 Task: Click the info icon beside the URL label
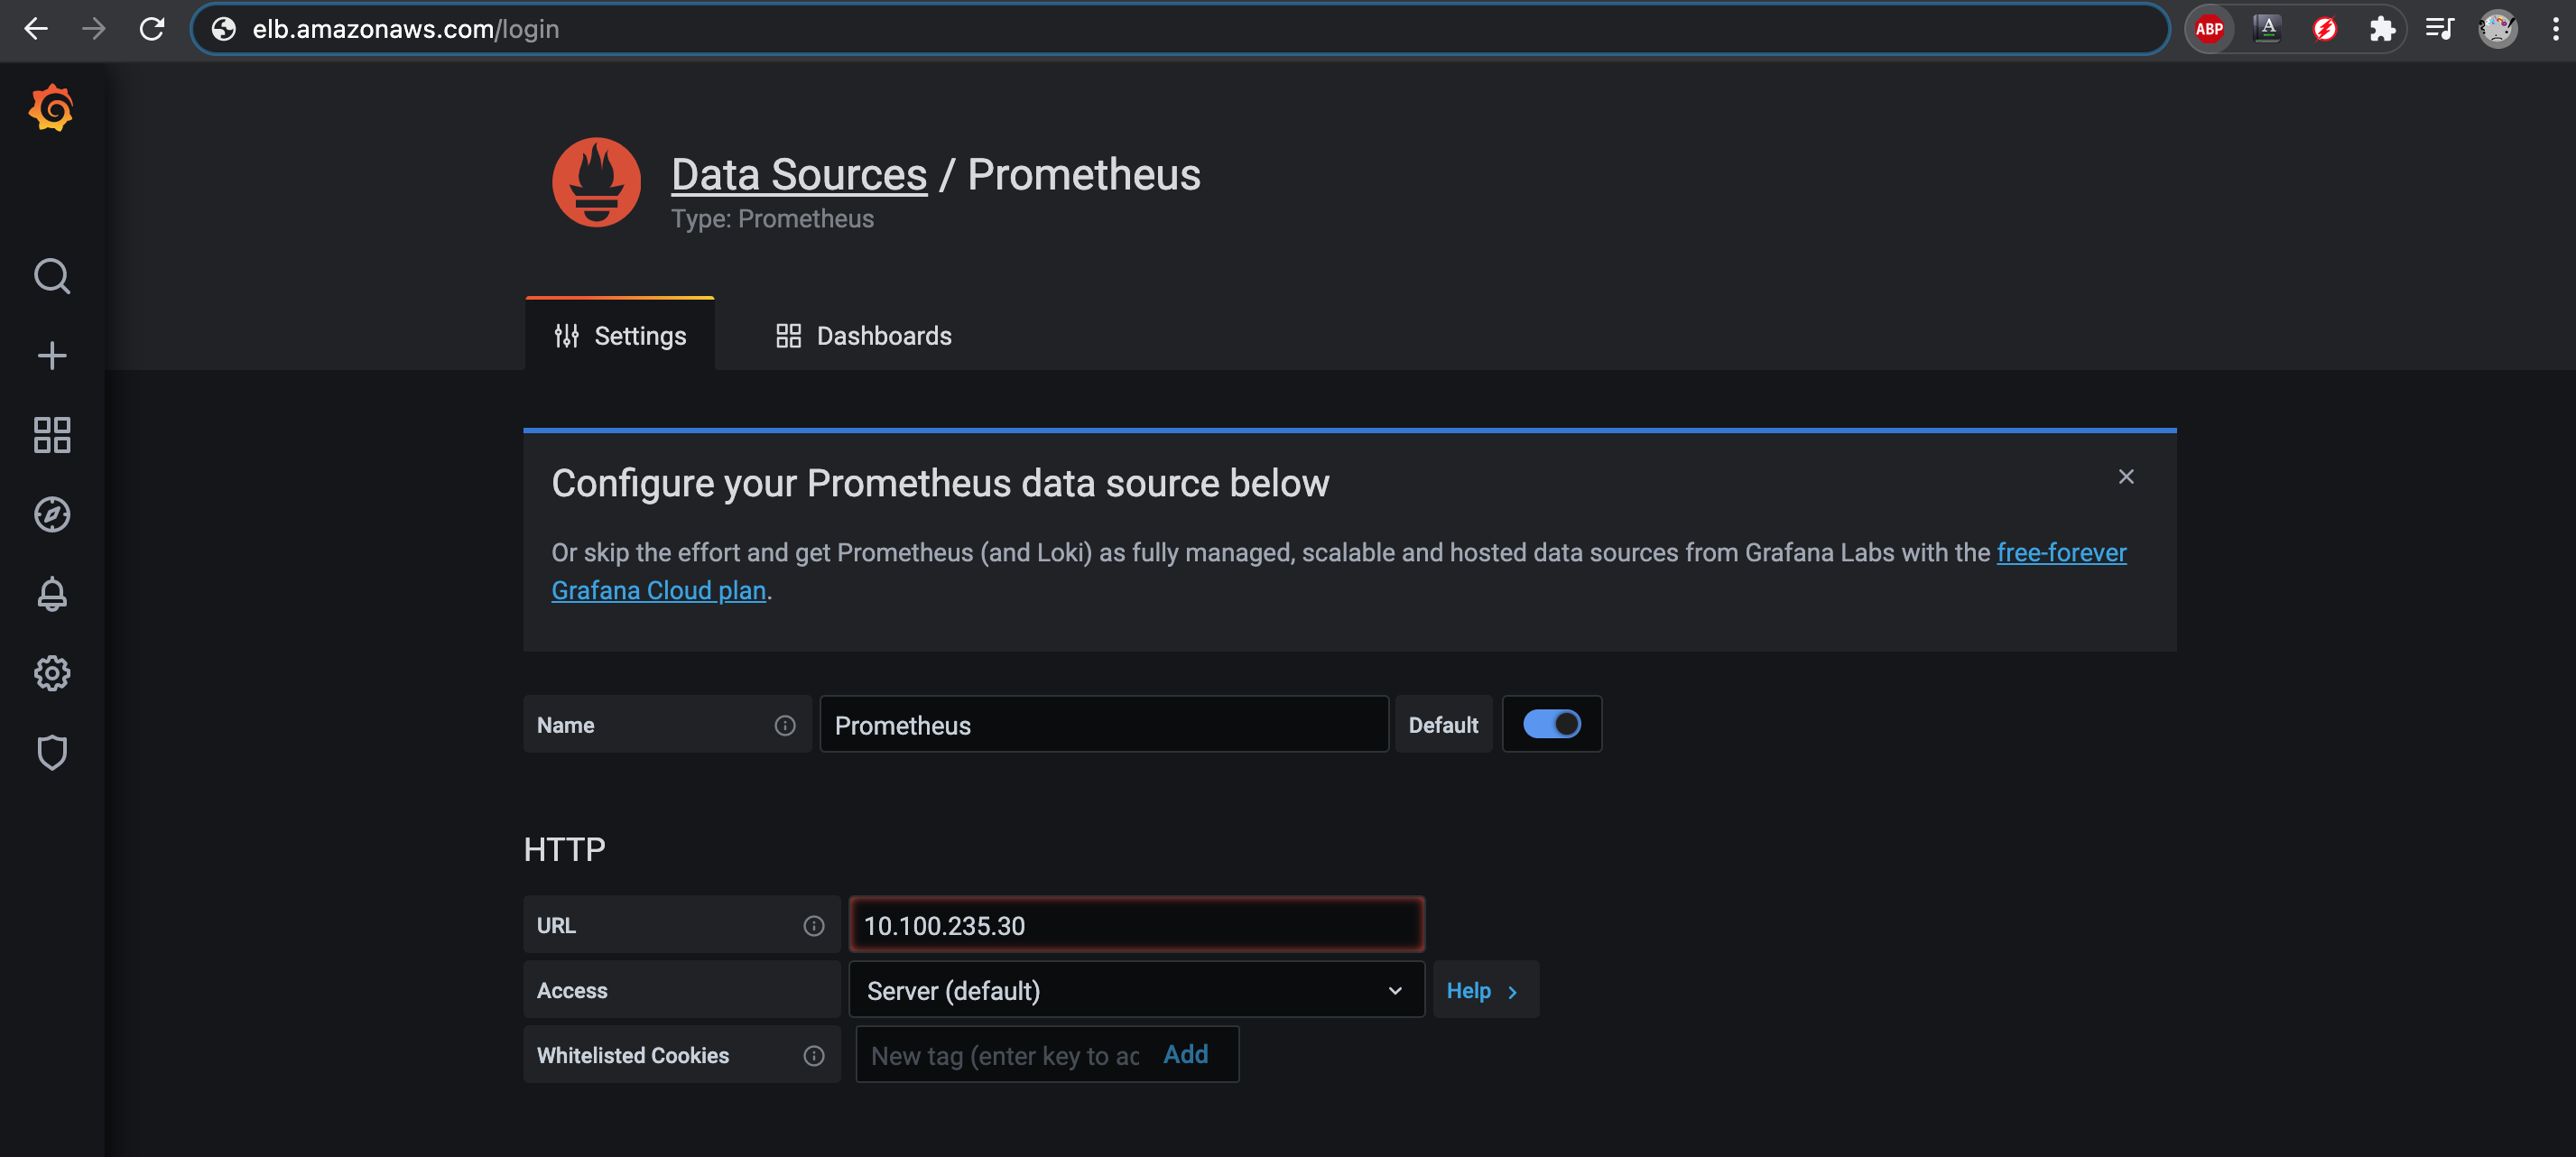tap(813, 926)
